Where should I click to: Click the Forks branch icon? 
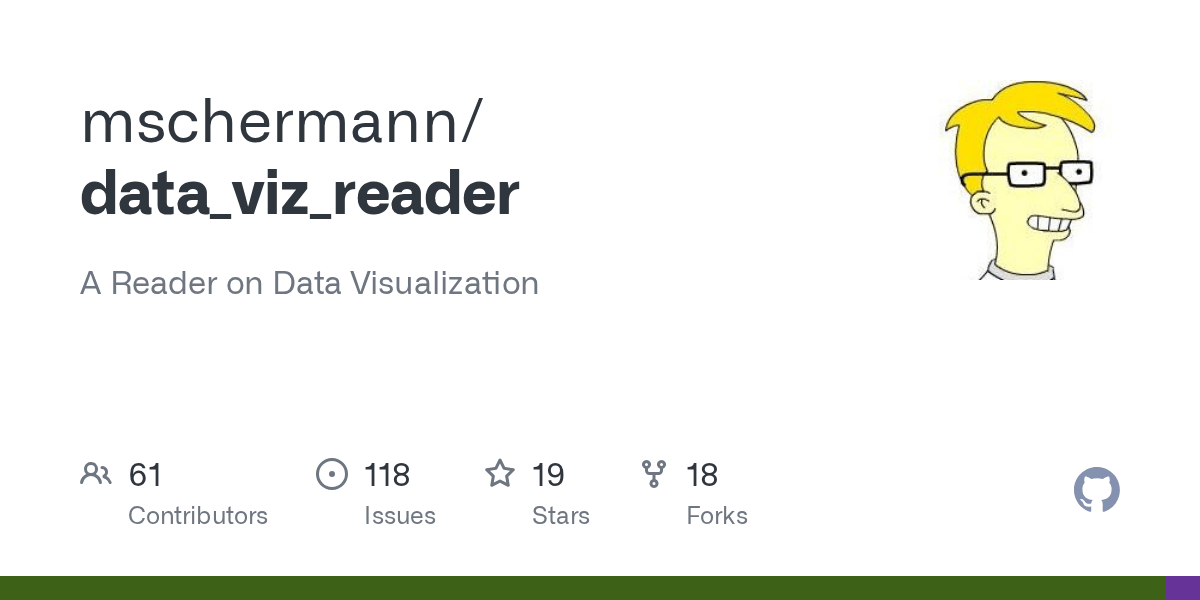tap(654, 474)
